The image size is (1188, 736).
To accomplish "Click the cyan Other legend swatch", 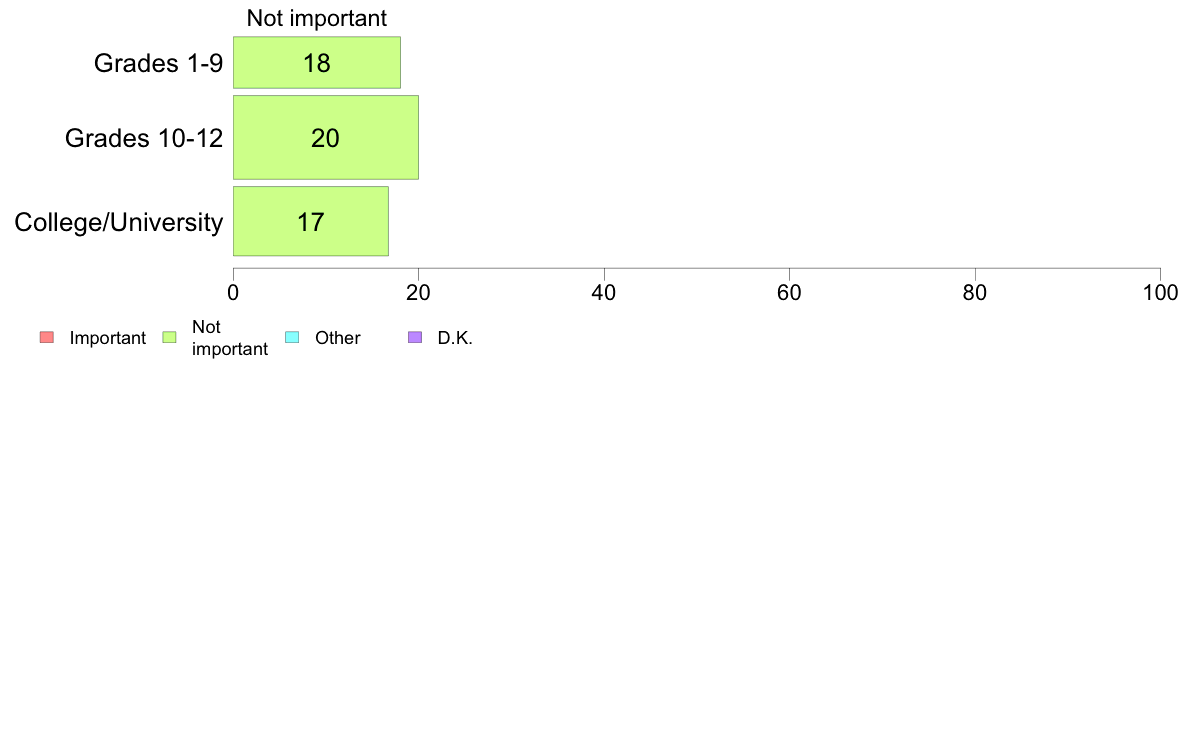I will (292, 337).
